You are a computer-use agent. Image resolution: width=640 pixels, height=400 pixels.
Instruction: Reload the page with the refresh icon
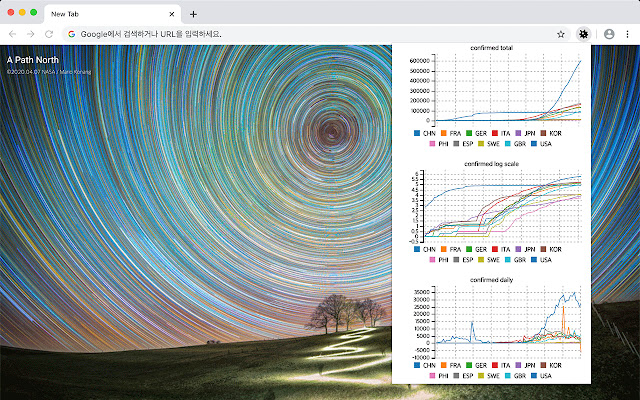pyautogui.click(x=49, y=34)
